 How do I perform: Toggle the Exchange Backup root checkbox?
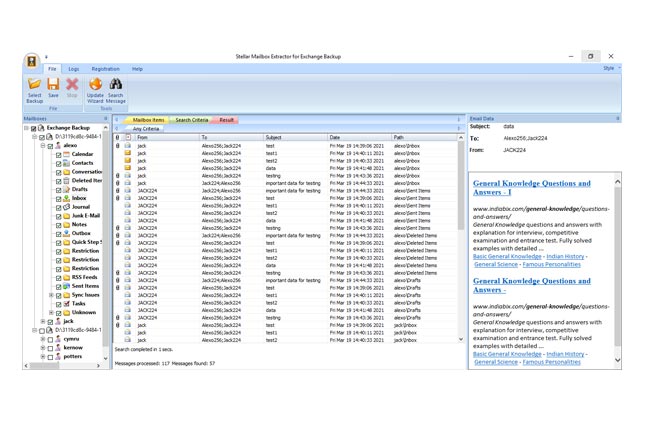click(x=34, y=128)
